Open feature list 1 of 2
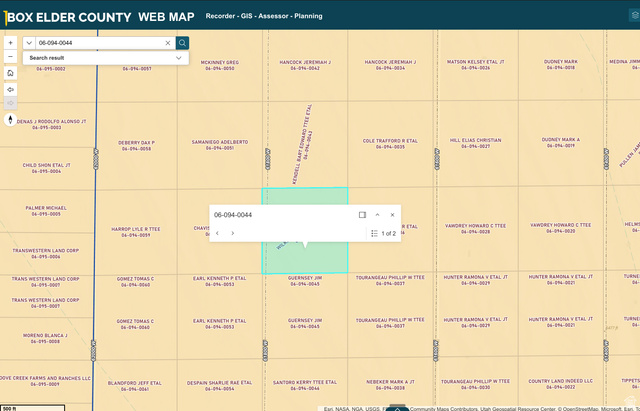 tap(384, 233)
